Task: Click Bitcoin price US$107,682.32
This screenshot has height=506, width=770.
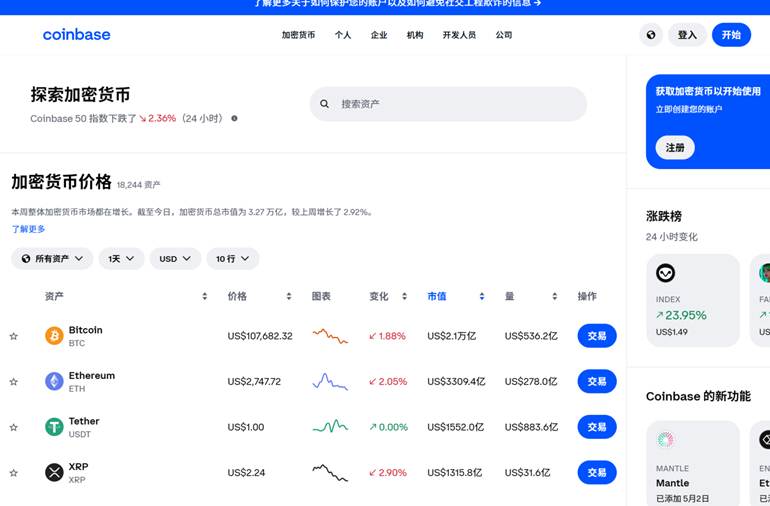Action: tap(260, 336)
